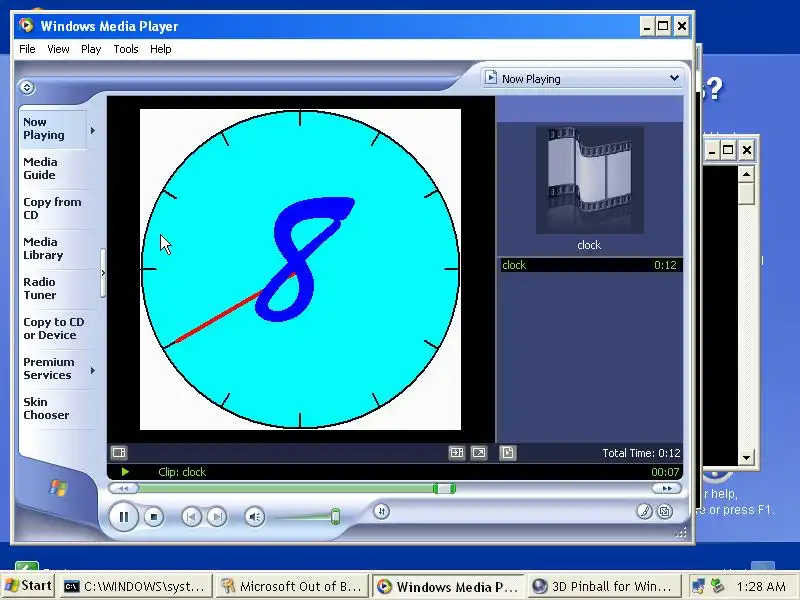
Task: Switch video to full screen icon
Action: 479,453
